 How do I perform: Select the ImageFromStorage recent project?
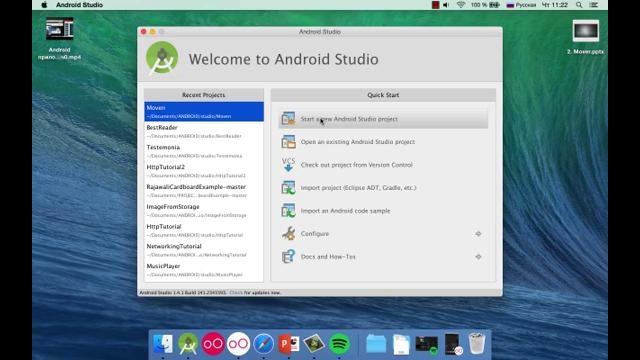click(204, 211)
